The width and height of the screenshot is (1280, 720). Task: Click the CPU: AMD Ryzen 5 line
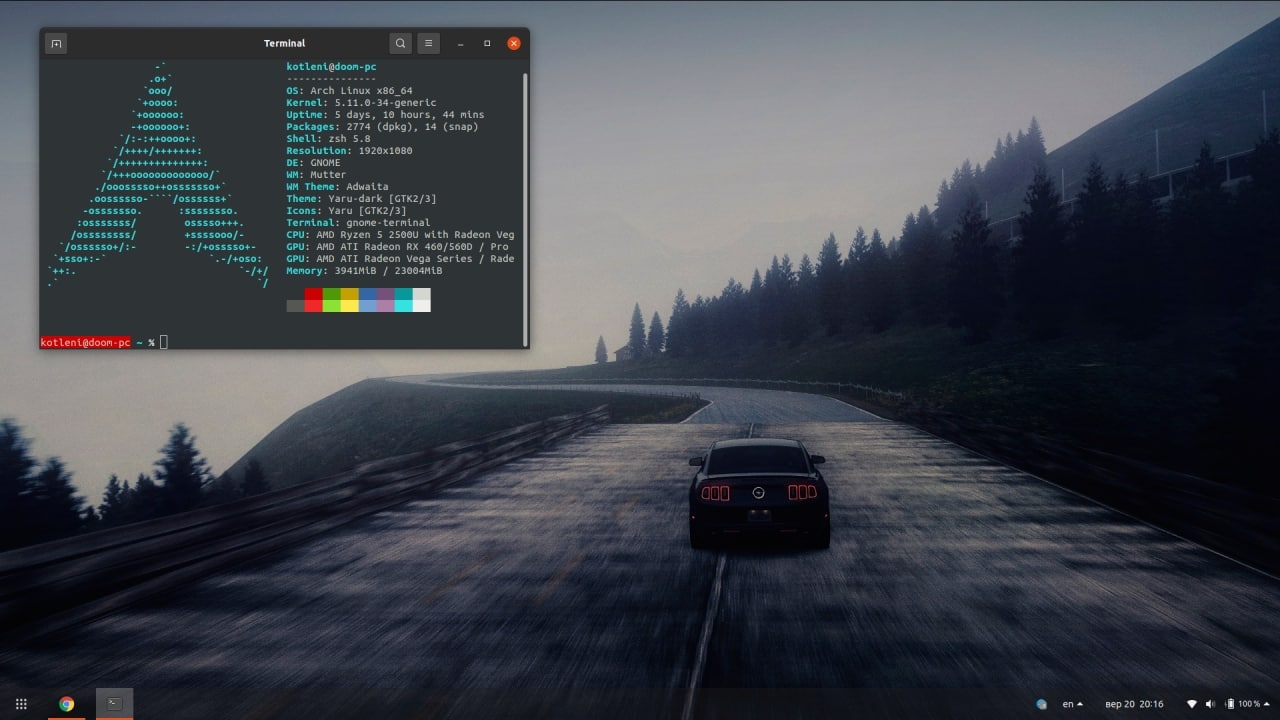point(400,235)
